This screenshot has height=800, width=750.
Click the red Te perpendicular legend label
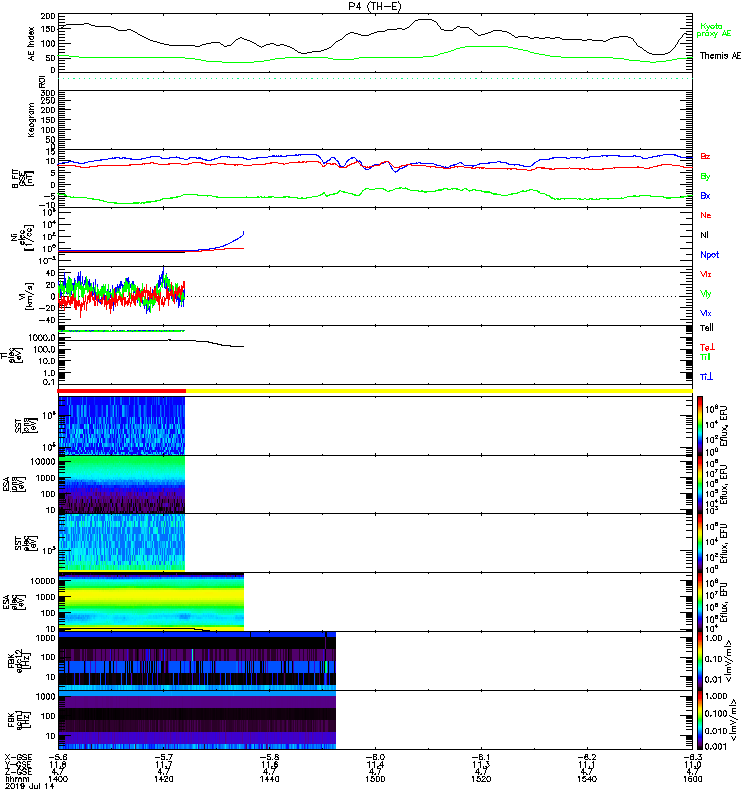[x=707, y=347]
